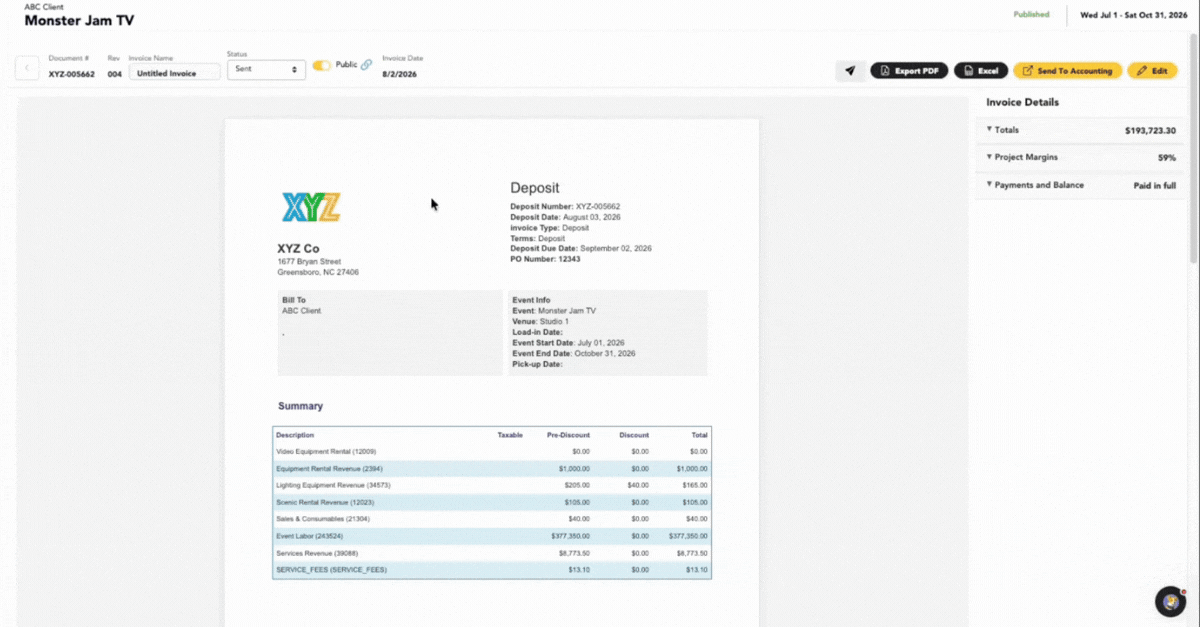Screen dimensions: 1200x627
Task: Toggle the Public switch off
Action: click(x=322, y=65)
